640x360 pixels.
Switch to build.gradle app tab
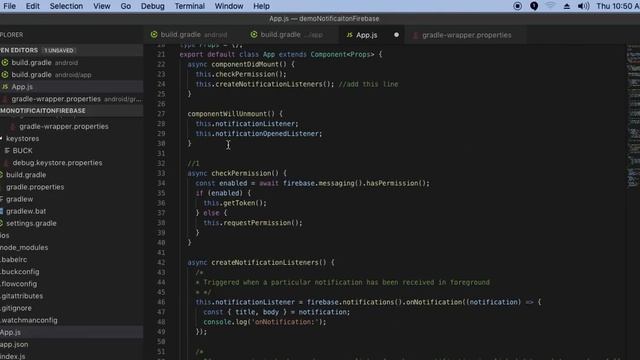(291, 35)
